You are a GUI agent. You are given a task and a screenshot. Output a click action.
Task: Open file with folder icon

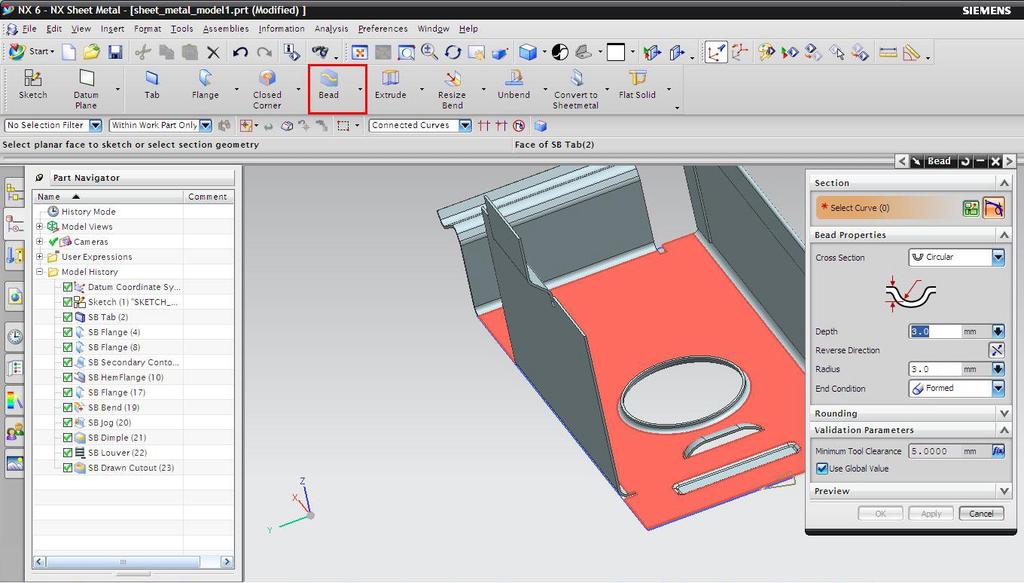point(92,52)
